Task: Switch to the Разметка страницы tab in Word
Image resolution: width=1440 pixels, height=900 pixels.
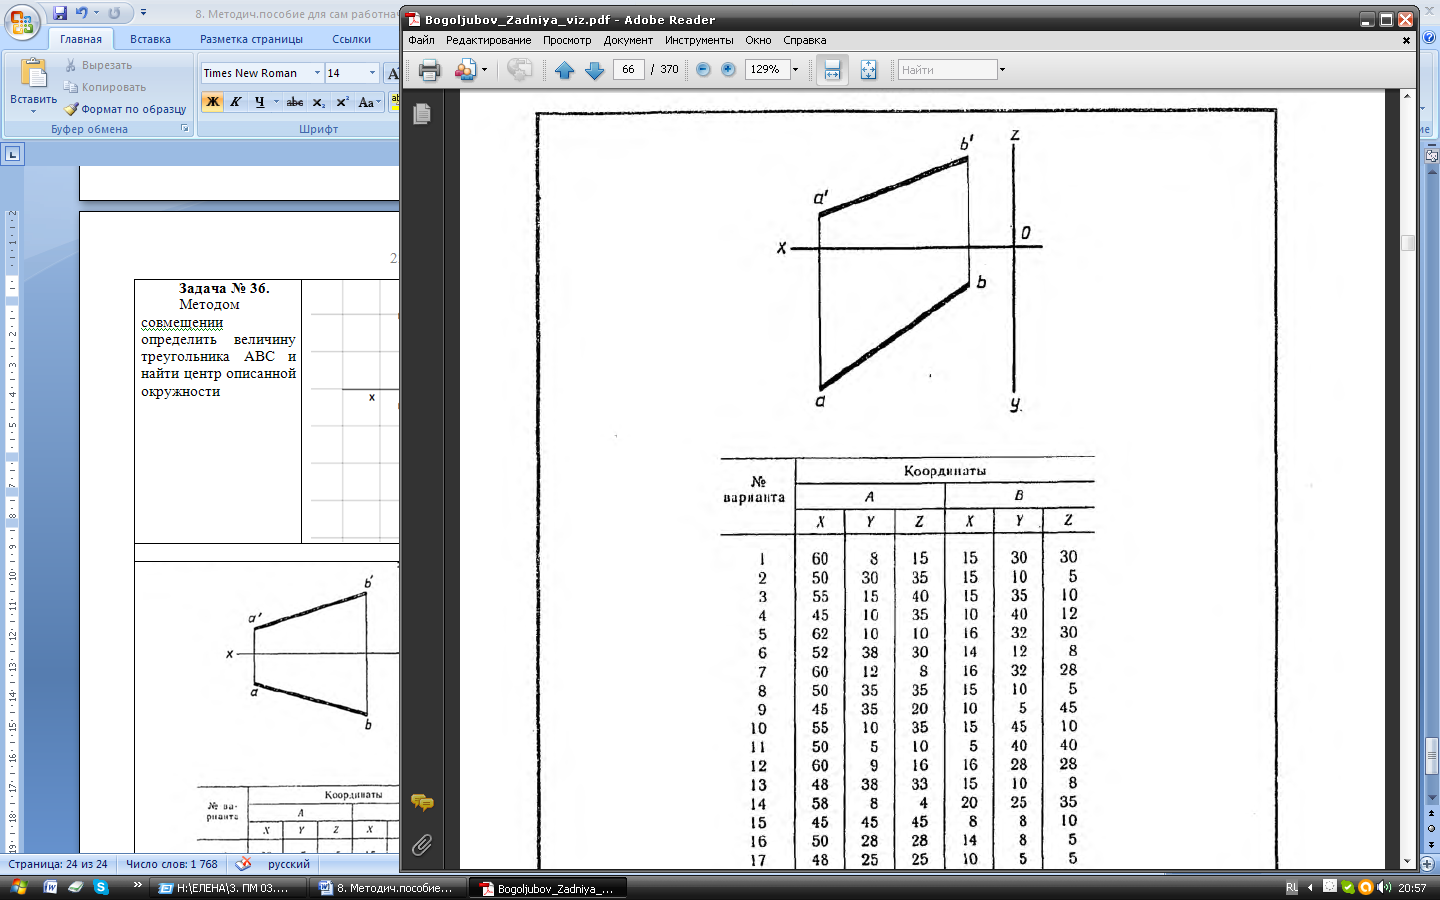Action: (251, 39)
